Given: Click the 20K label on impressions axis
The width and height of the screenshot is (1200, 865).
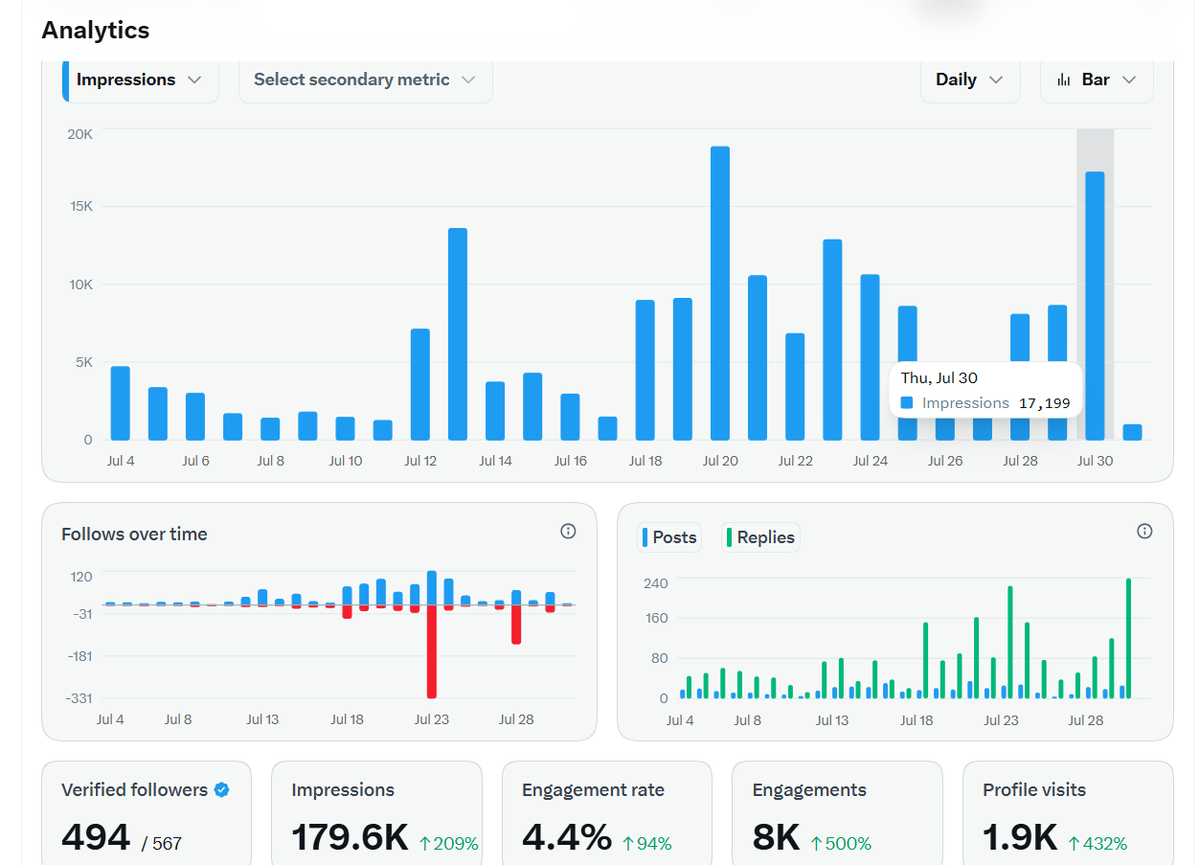Looking at the screenshot, I should coord(80,134).
